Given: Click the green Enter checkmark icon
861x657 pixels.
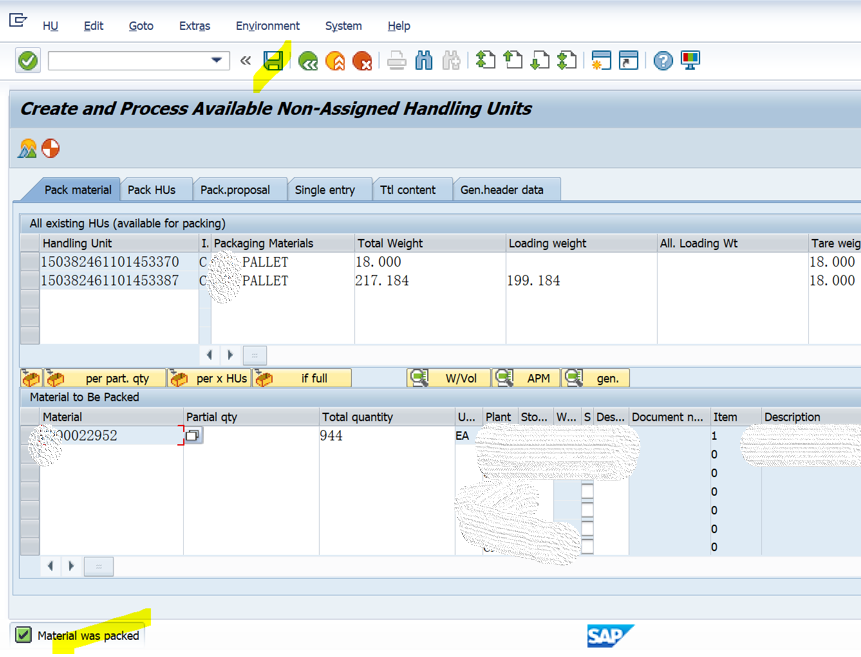Looking at the screenshot, I should point(27,61).
